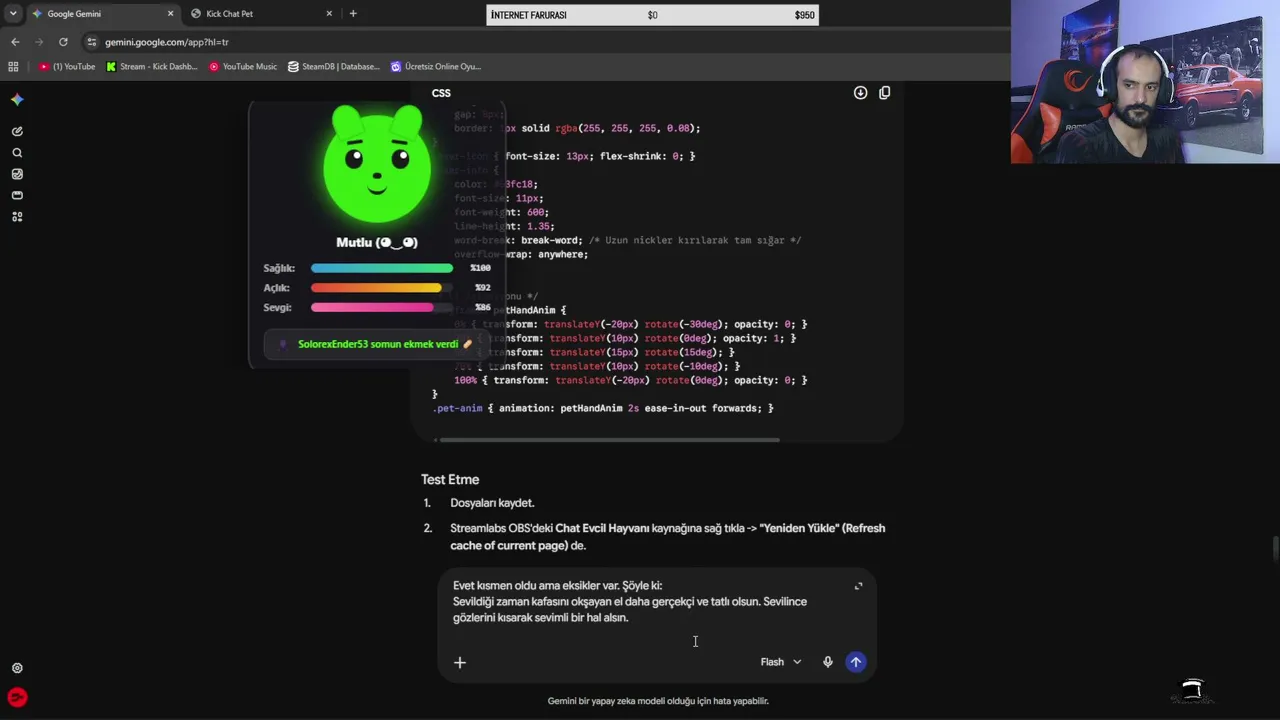The image size is (1280, 720).
Task: Close the Google Gemini tab
Action: pos(170,14)
